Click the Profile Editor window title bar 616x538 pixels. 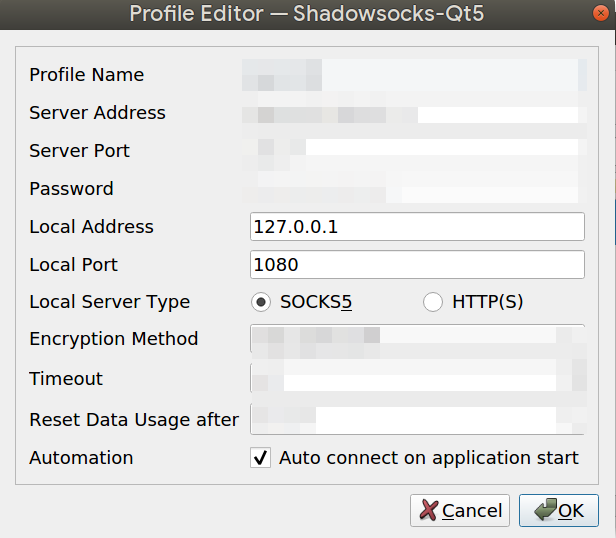[306, 14]
